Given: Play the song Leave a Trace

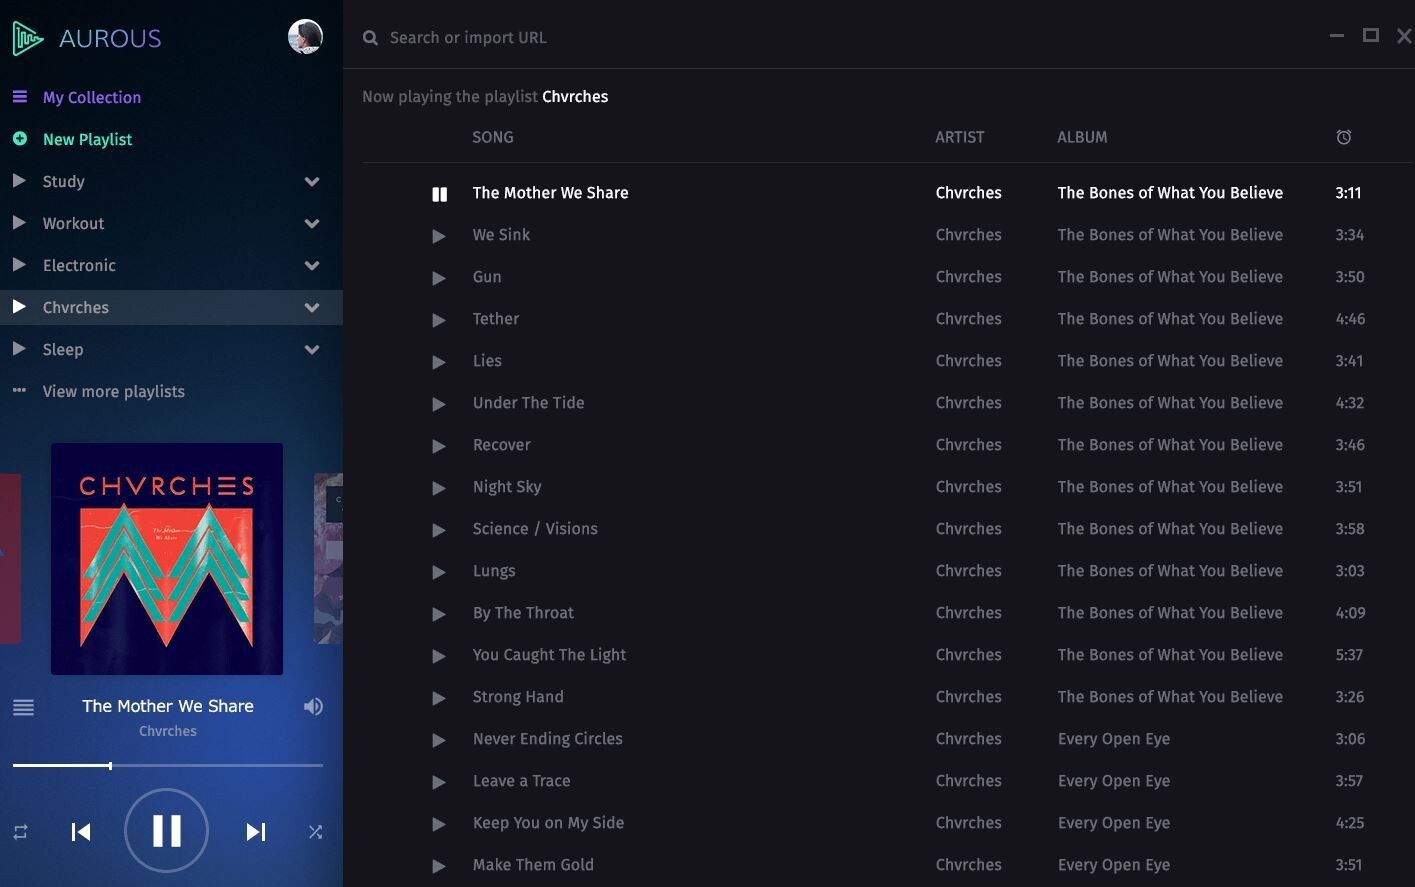Looking at the screenshot, I should point(439,782).
